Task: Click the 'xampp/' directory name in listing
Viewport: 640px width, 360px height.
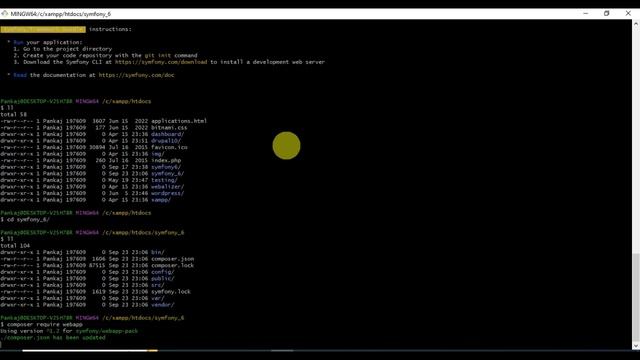Action: point(161,200)
